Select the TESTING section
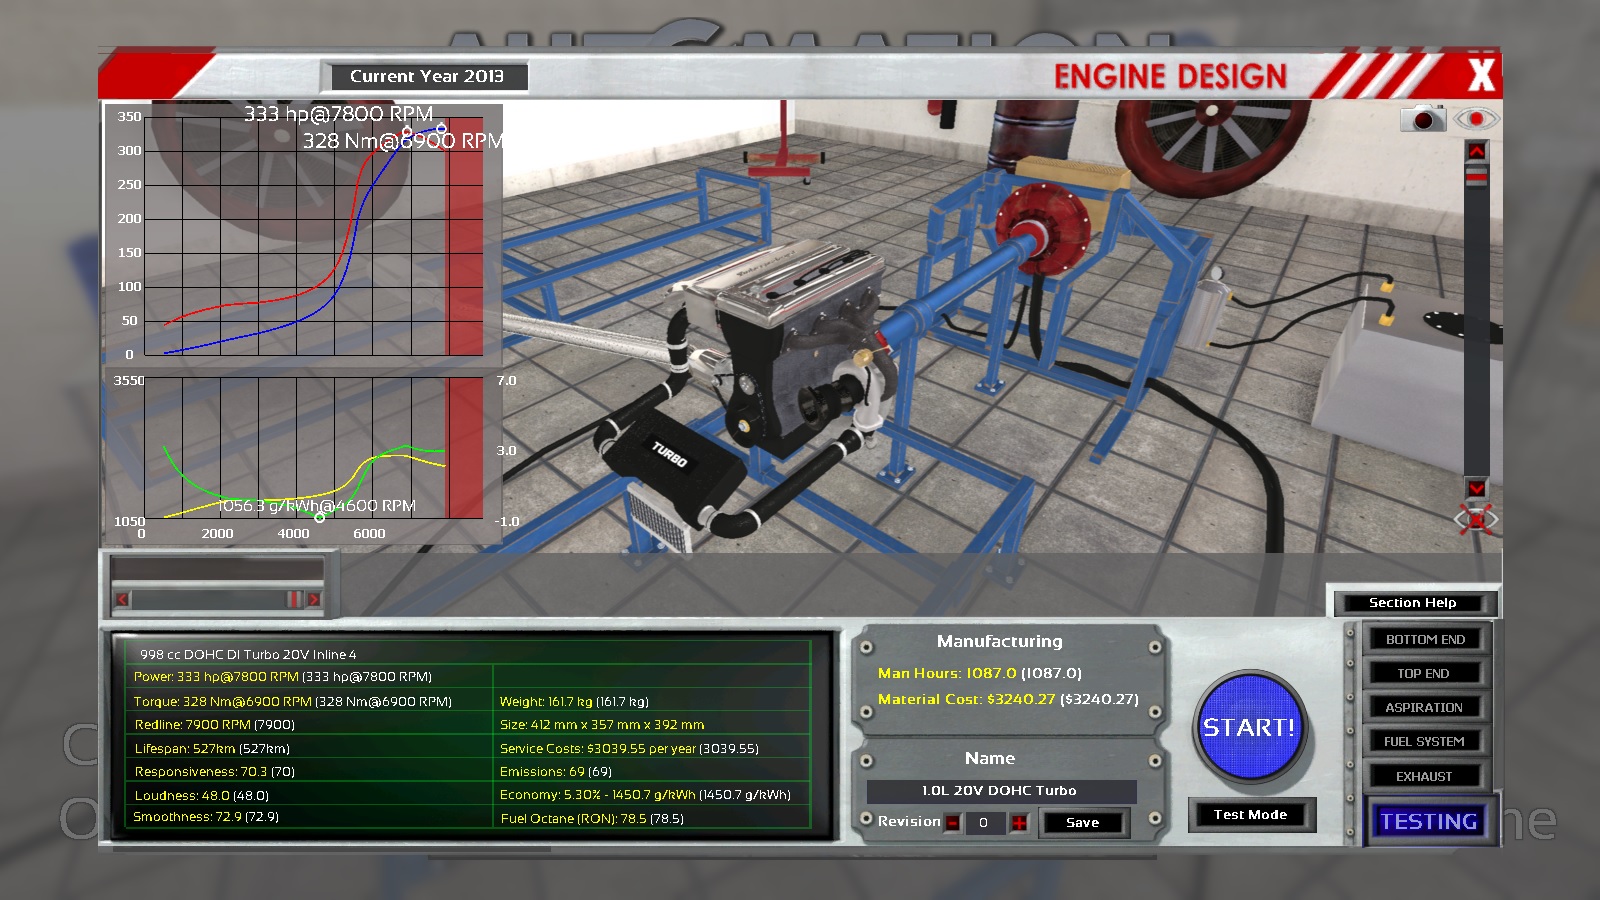Screen dimensions: 1600x900 1429,822
